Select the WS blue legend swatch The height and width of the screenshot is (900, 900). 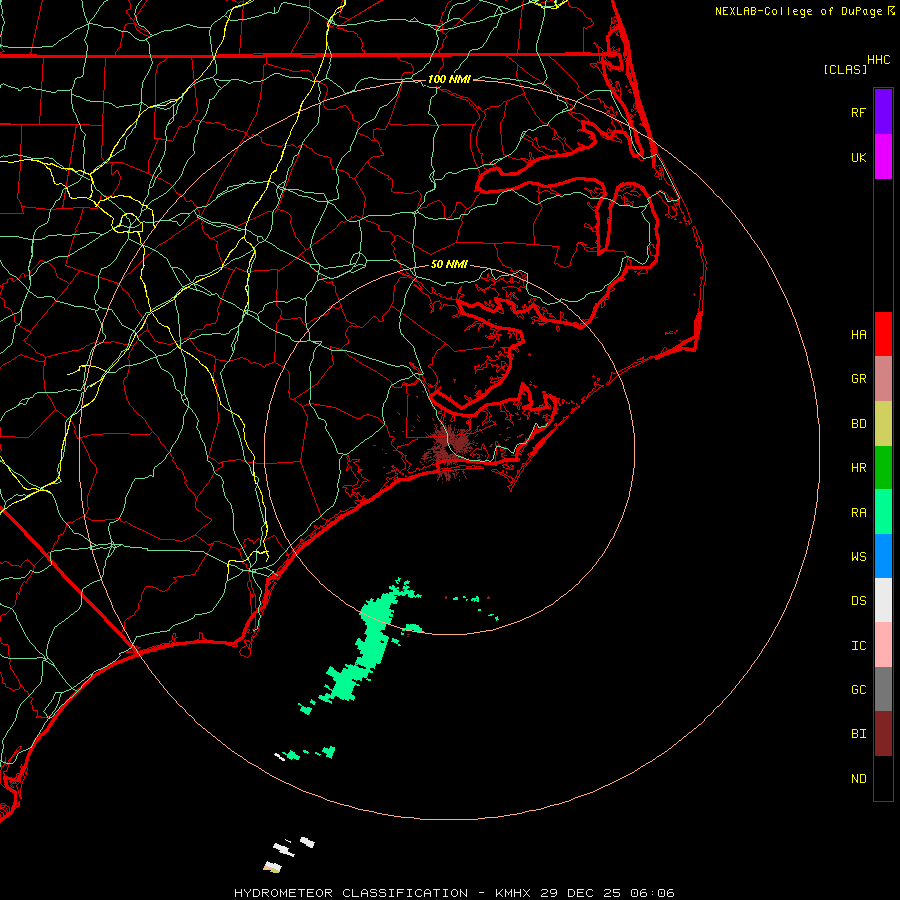883,556
